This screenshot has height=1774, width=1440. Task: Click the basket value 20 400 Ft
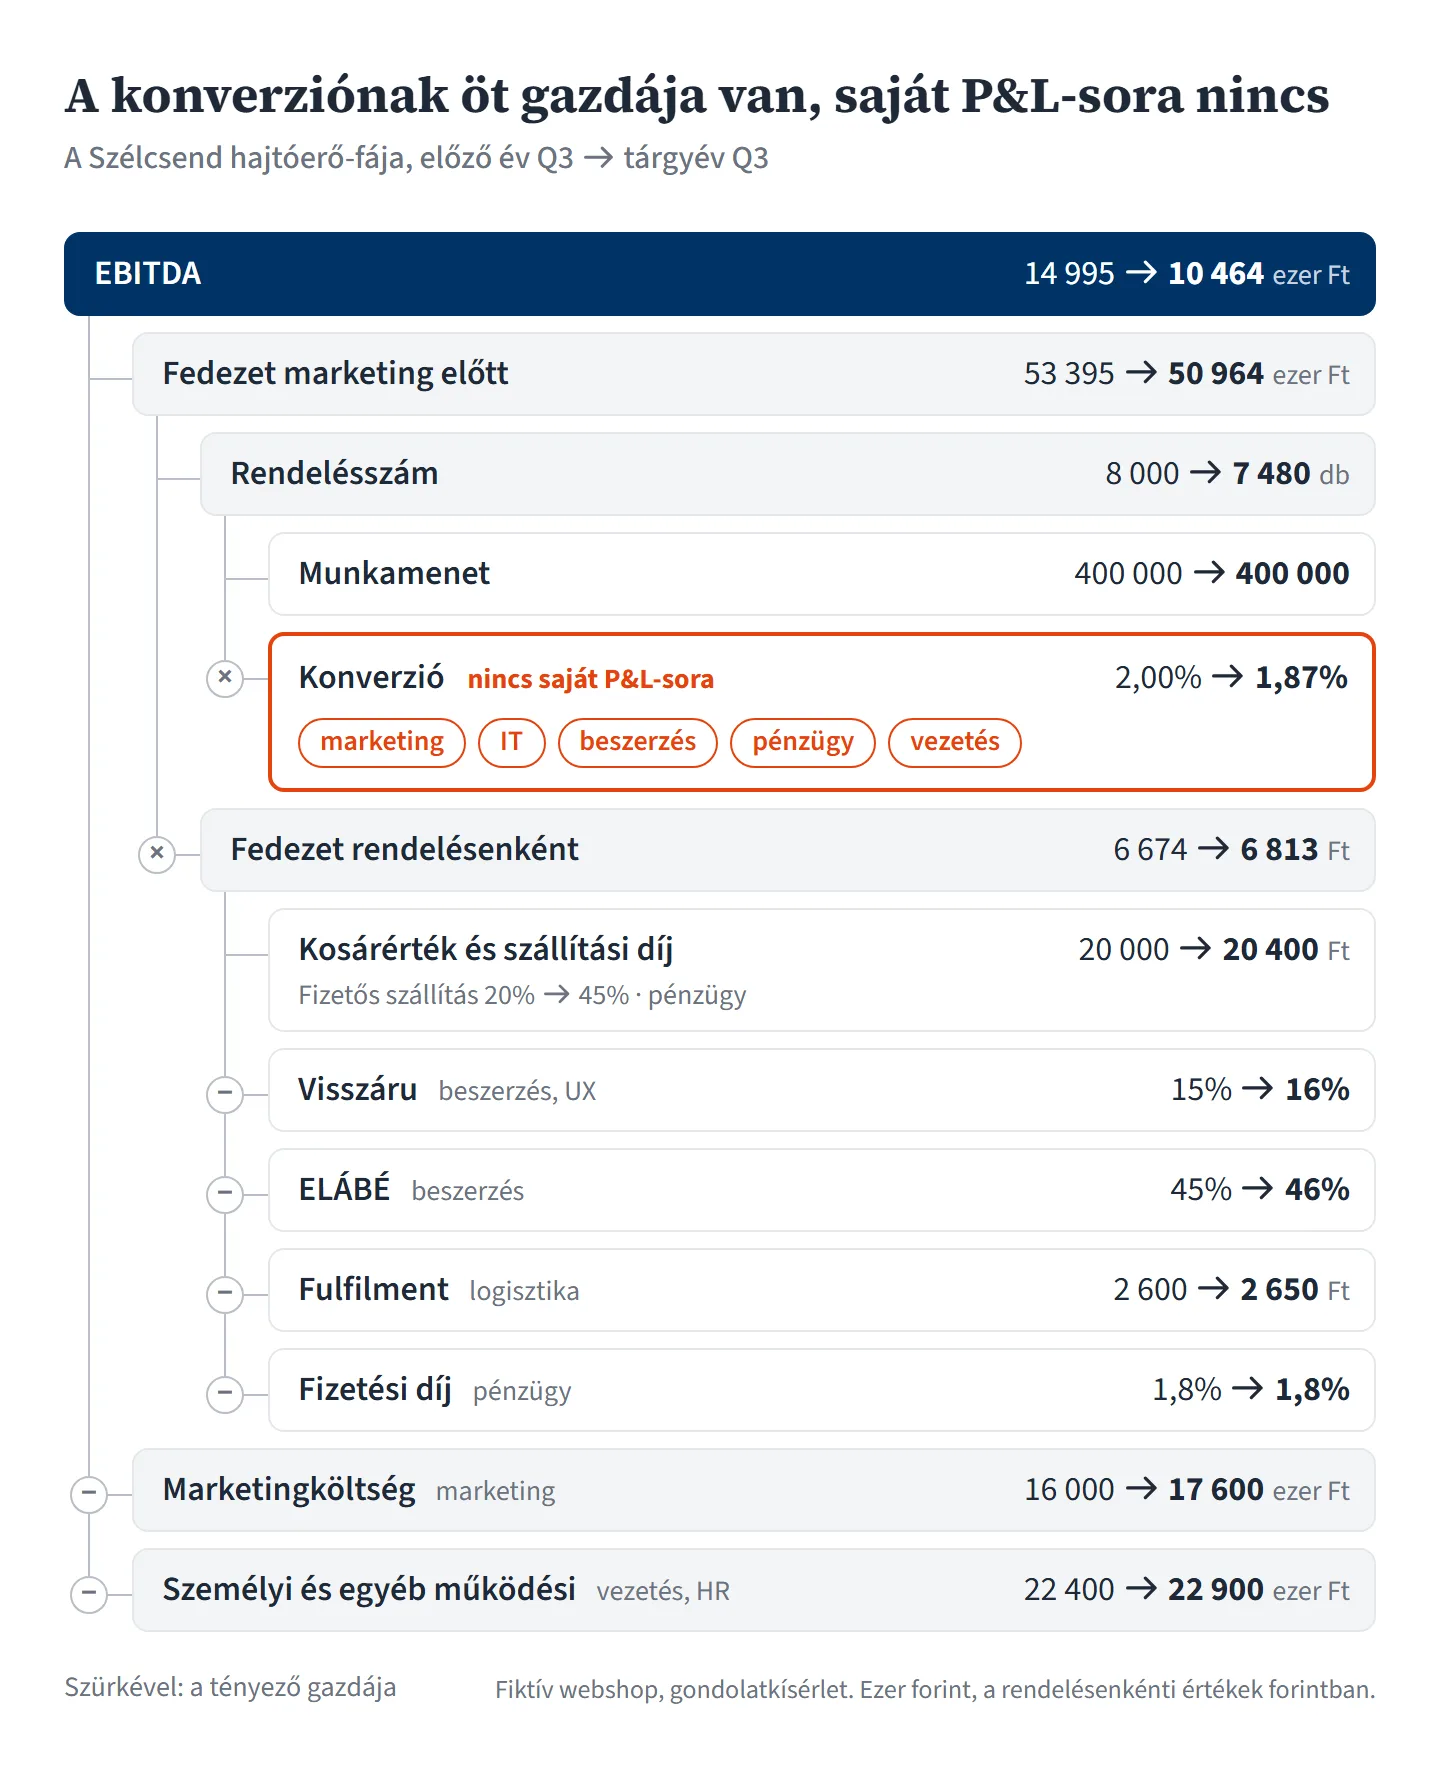[1286, 950]
